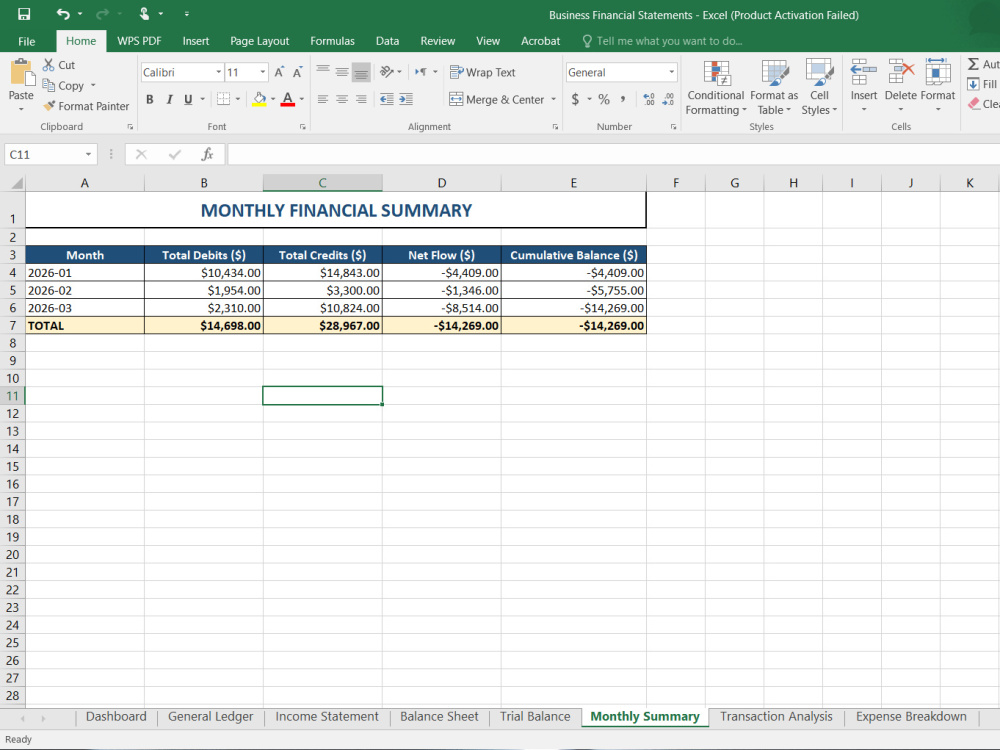
Task: Expand the Copy options arrow
Action: 93,85
